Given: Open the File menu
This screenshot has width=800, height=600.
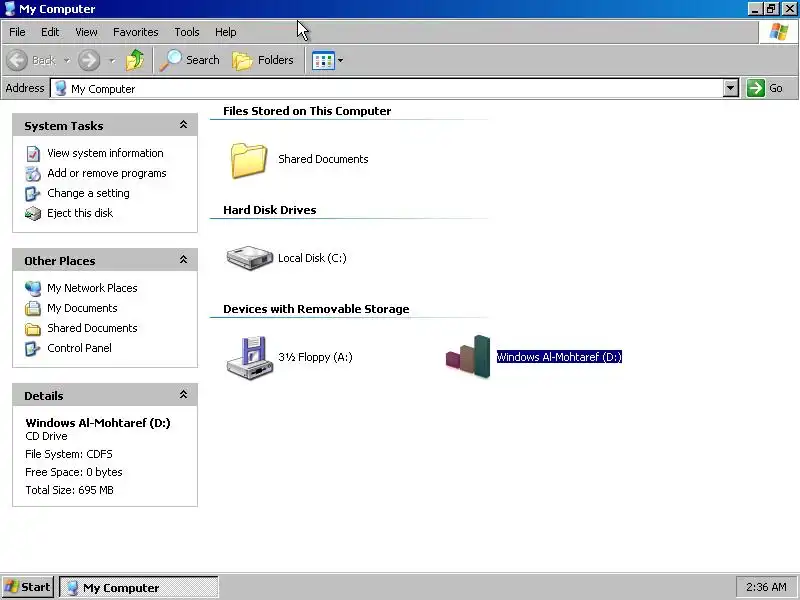Looking at the screenshot, I should [17, 32].
